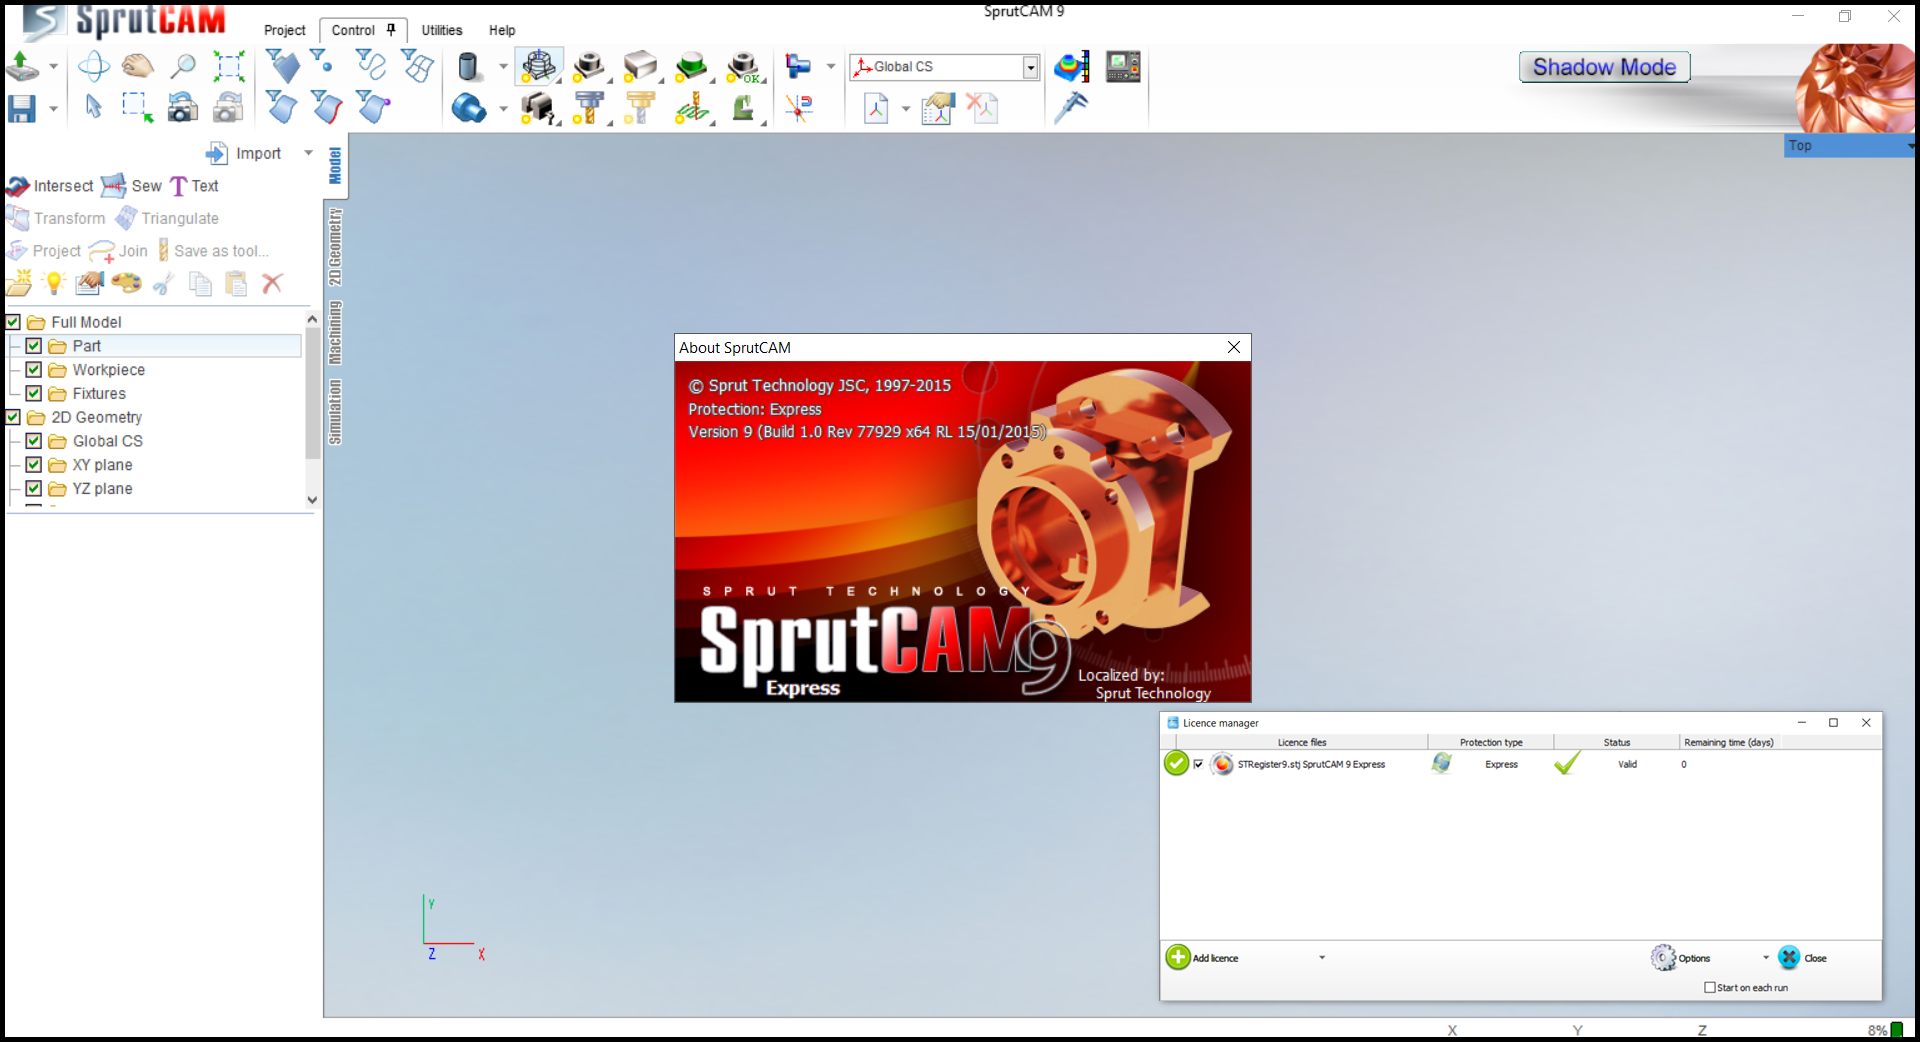
Task: Click the Intersect button
Action: click(x=49, y=186)
